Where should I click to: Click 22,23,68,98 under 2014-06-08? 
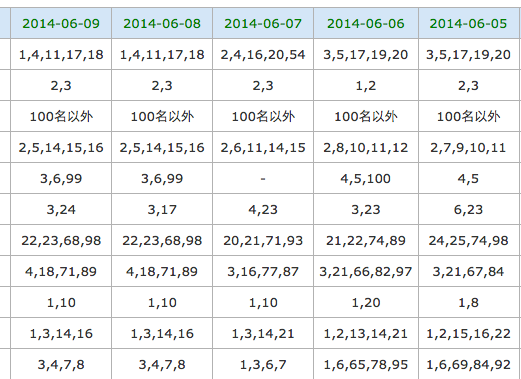[x=162, y=240]
